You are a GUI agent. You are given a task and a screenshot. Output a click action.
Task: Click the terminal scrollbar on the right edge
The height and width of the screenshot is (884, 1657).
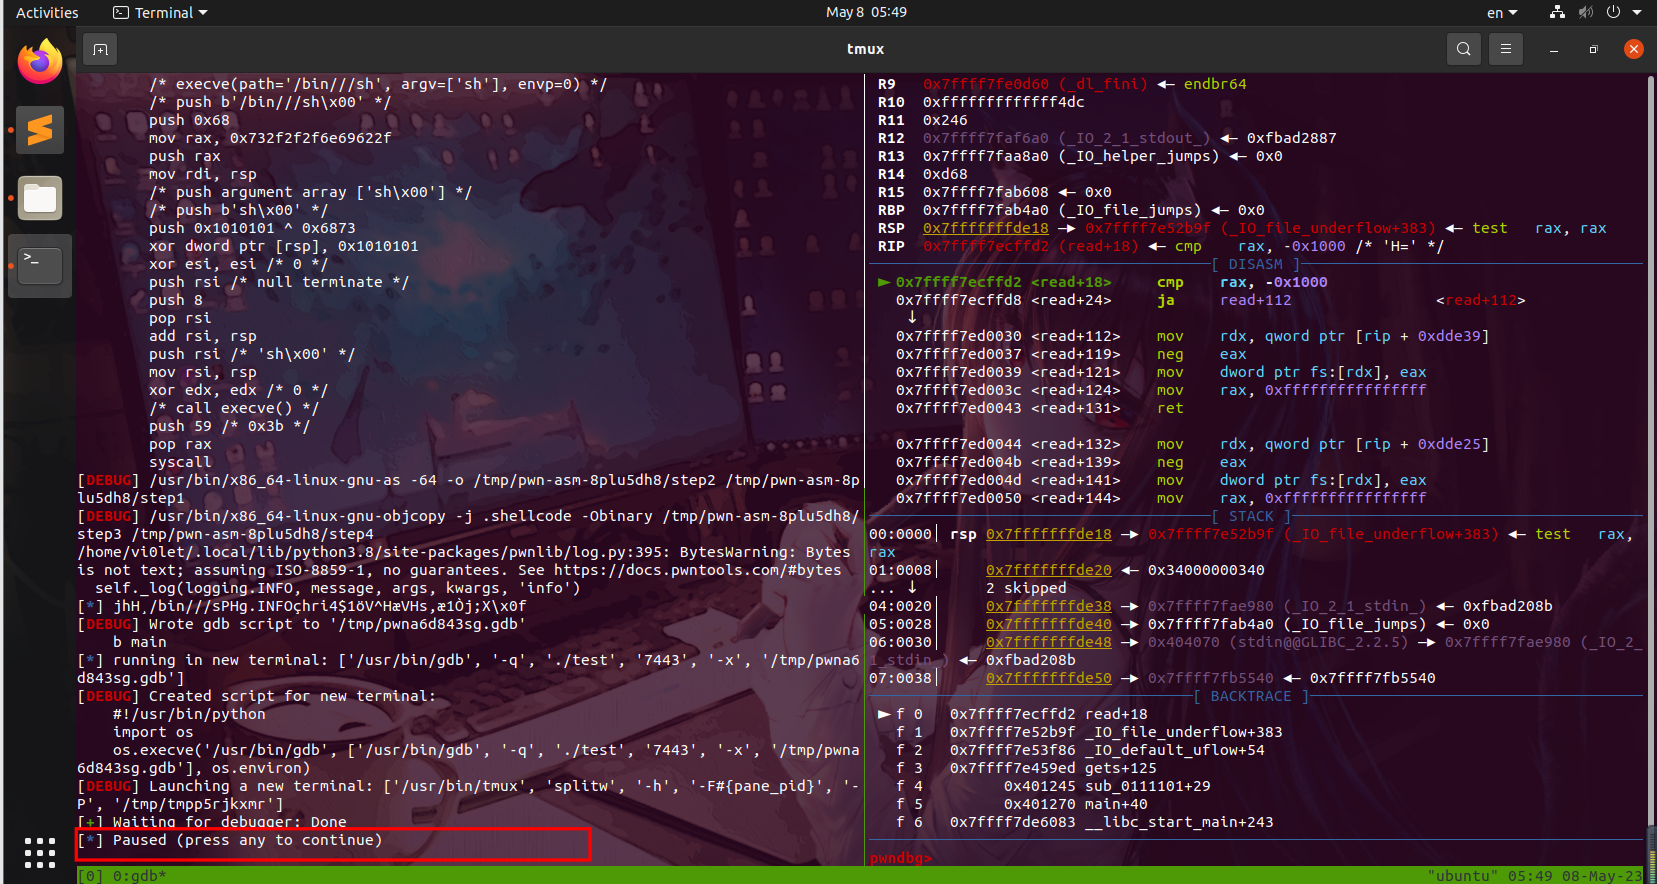pyautogui.click(x=1650, y=470)
